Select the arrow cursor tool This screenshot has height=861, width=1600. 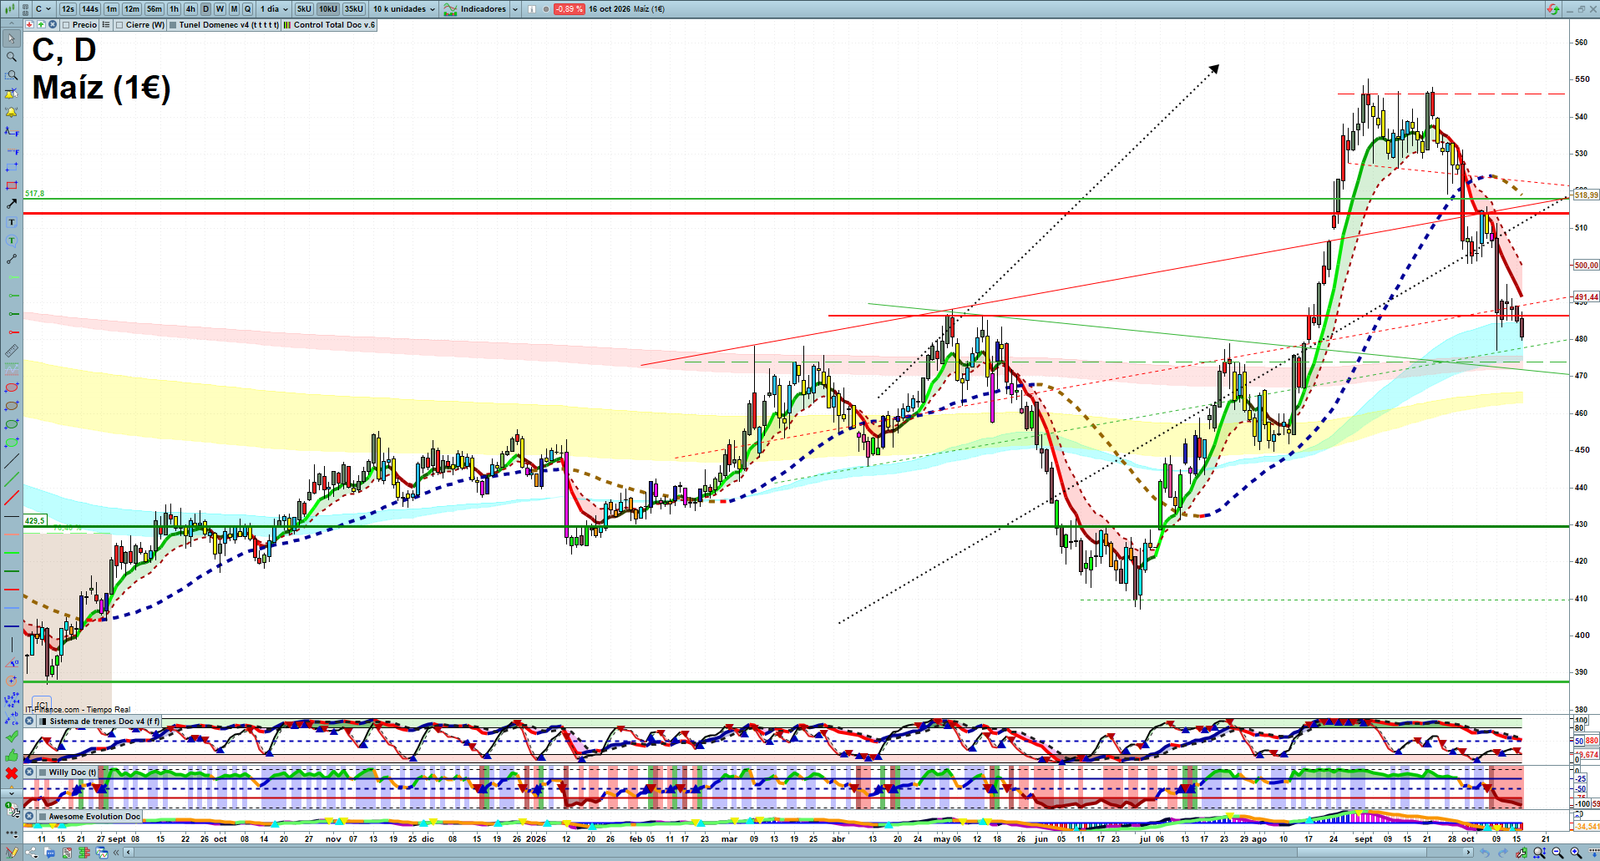[x=11, y=39]
